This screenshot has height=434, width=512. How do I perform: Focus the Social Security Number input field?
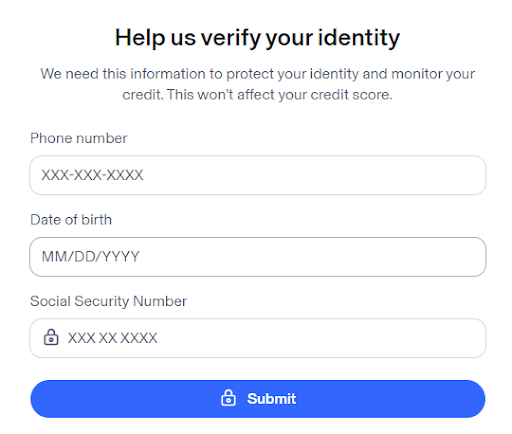(258, 338)
